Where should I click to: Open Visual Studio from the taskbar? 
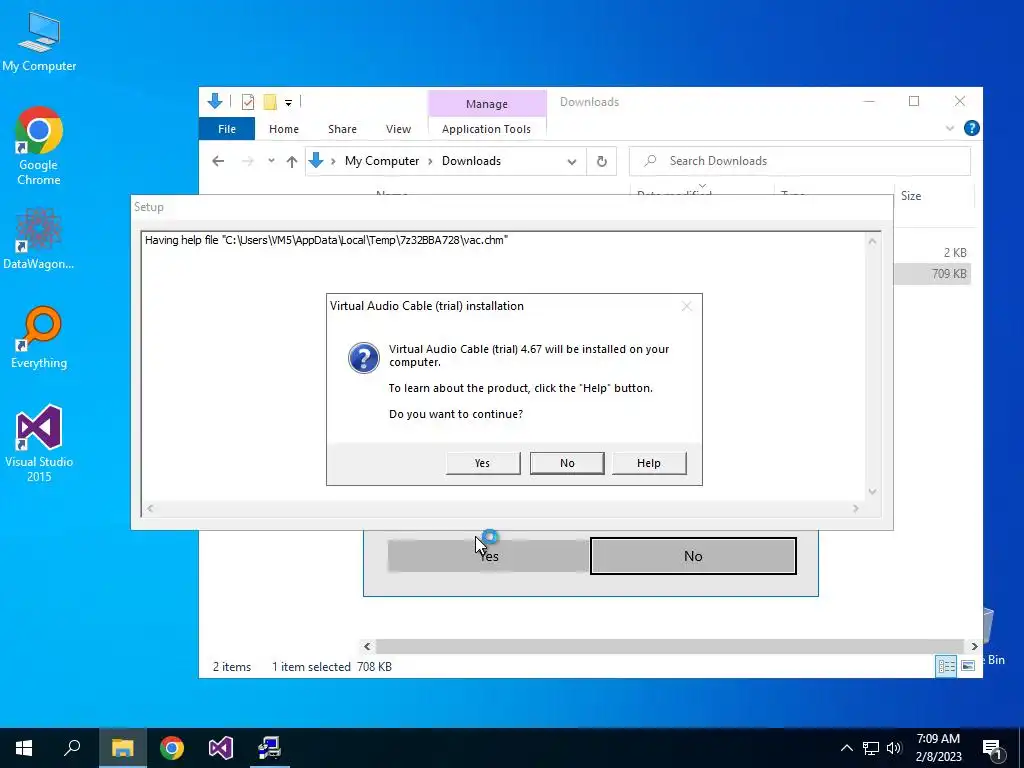pyautogui.click(x=221, y=748)
